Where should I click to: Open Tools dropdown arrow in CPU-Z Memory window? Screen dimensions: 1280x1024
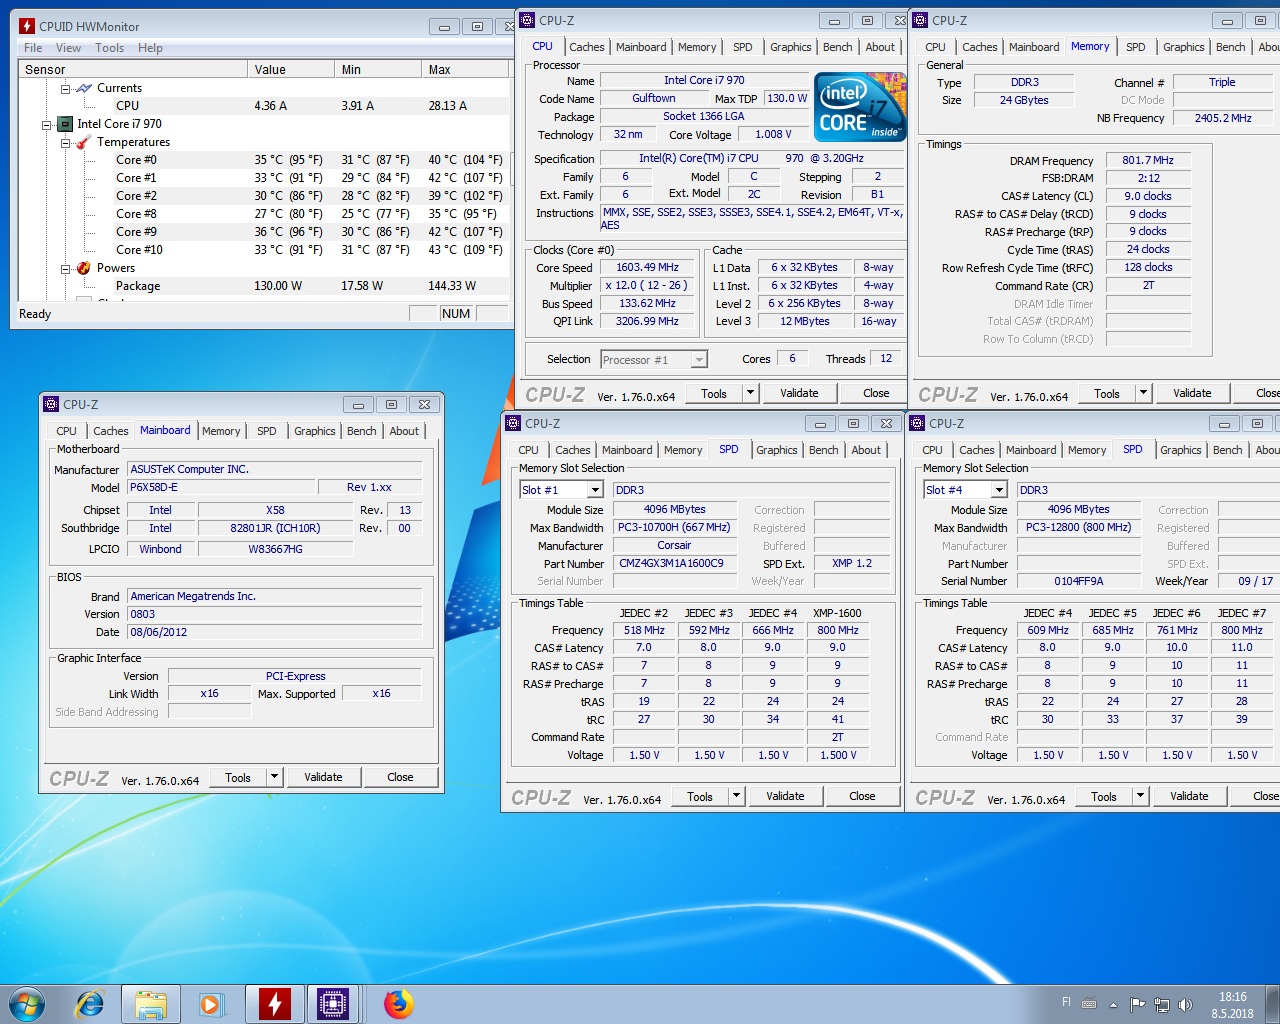tap(1144, 393)
